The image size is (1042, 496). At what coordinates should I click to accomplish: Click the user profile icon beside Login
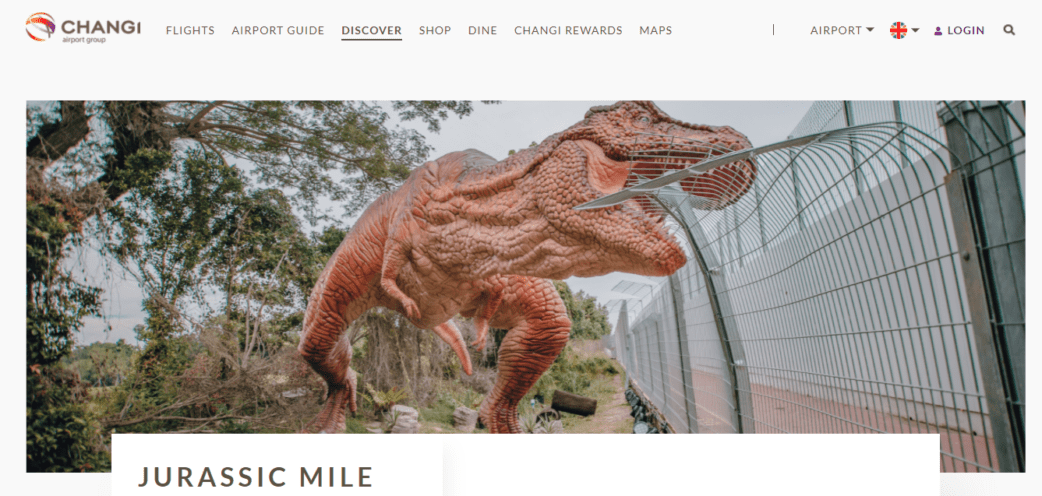938,31
